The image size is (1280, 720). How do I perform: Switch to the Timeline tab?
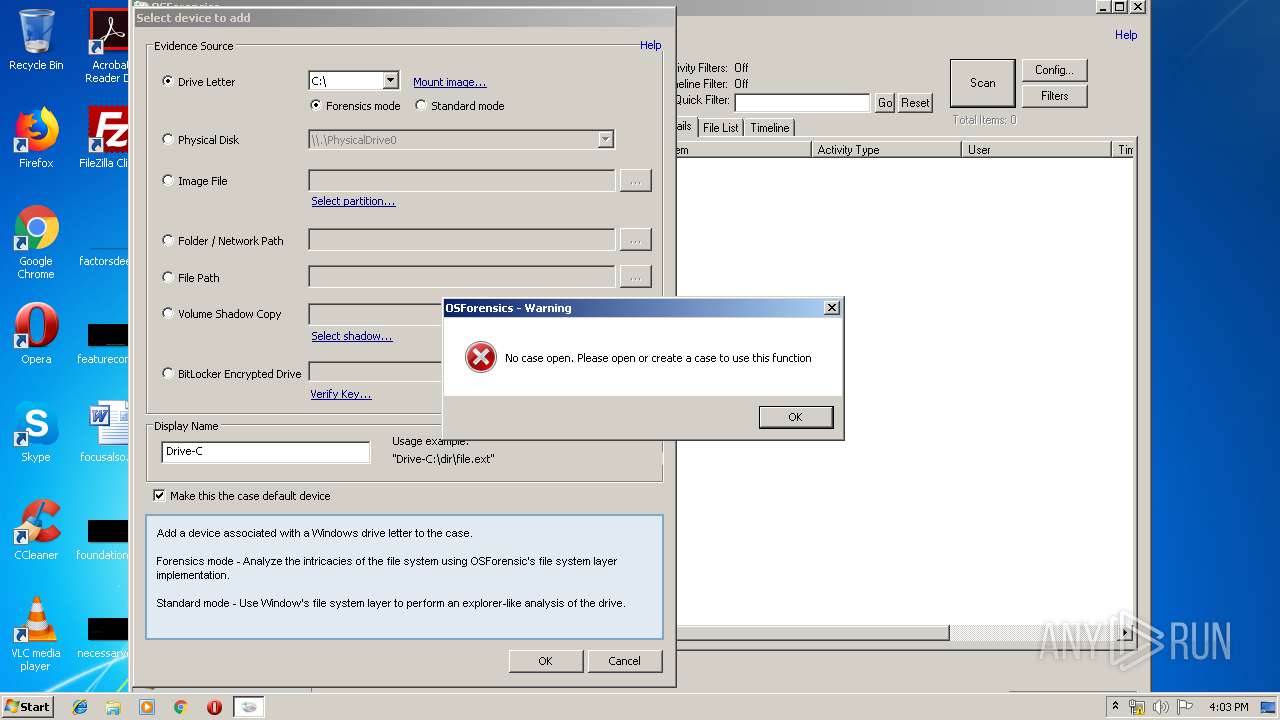coord(769,128)
